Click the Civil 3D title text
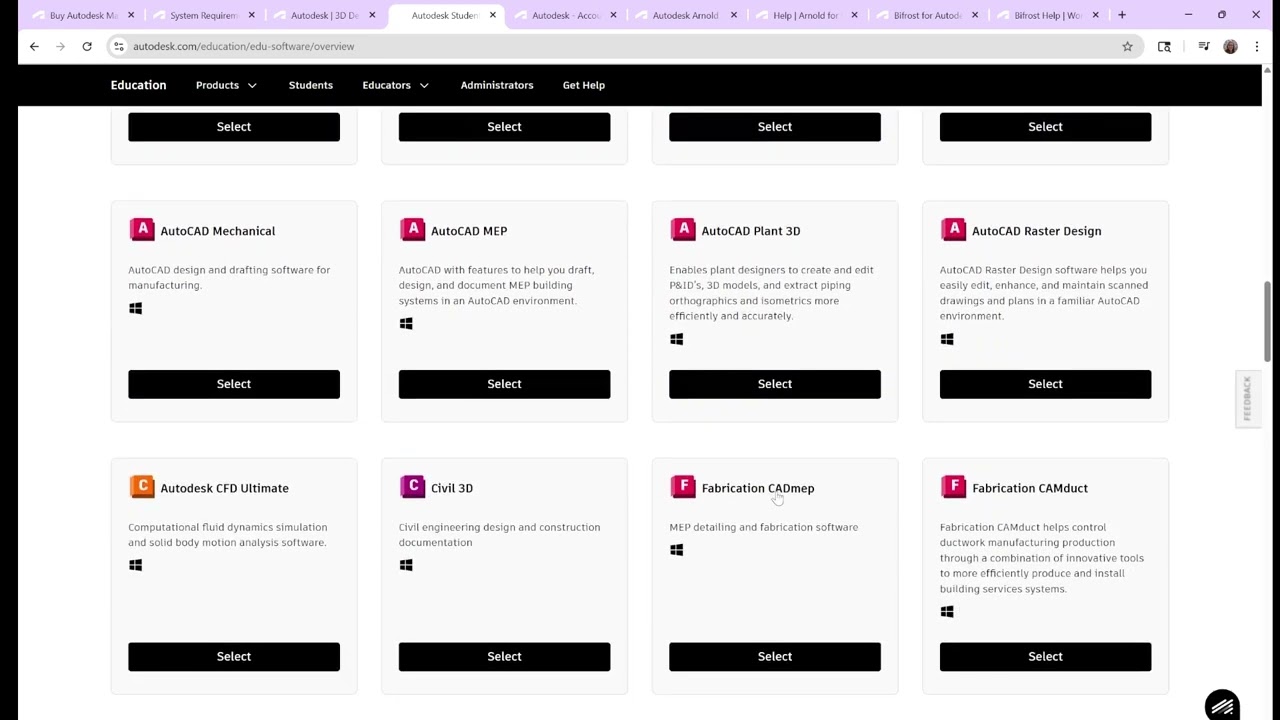Screen dimensions: 1280x720 452,488
